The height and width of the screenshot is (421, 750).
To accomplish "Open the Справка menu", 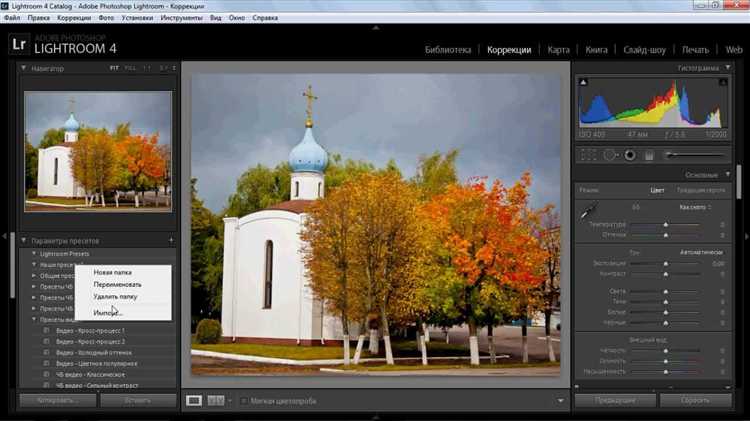I will pyautogui.click(x=265, y=18).
